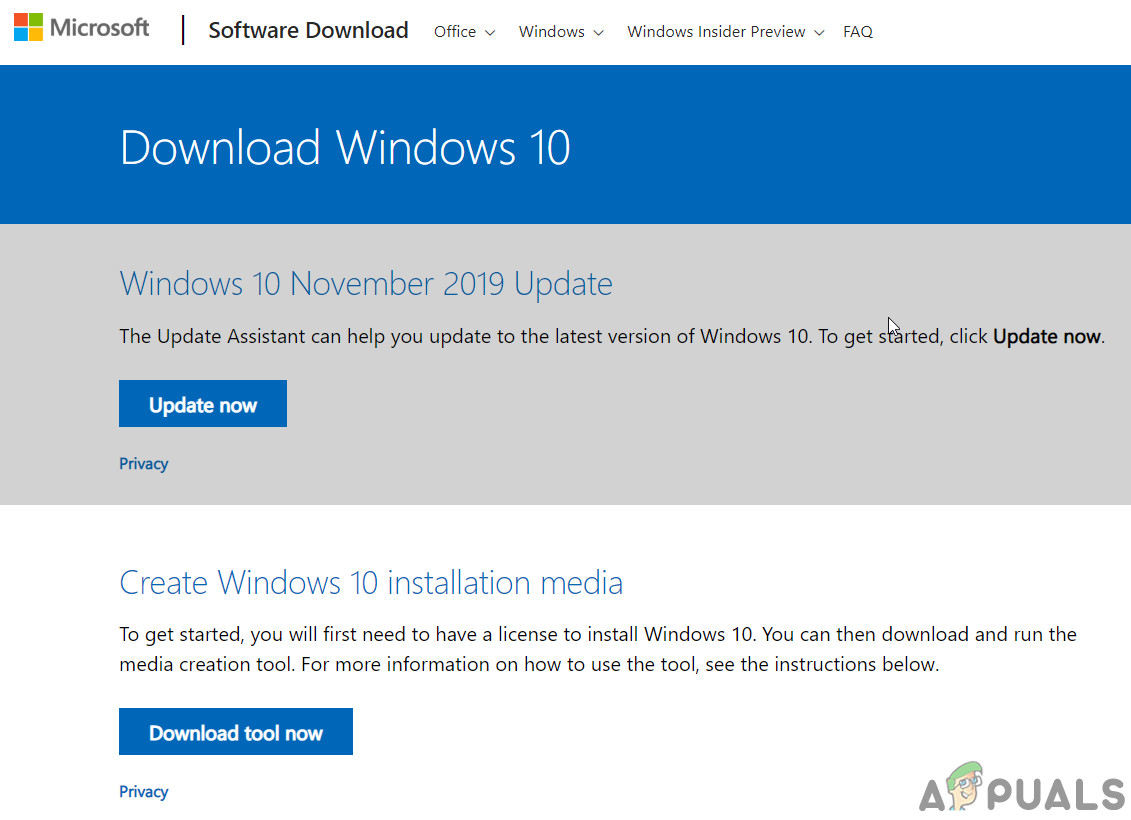Open the Windows Insider Preview dropdown

pos(725,32)
